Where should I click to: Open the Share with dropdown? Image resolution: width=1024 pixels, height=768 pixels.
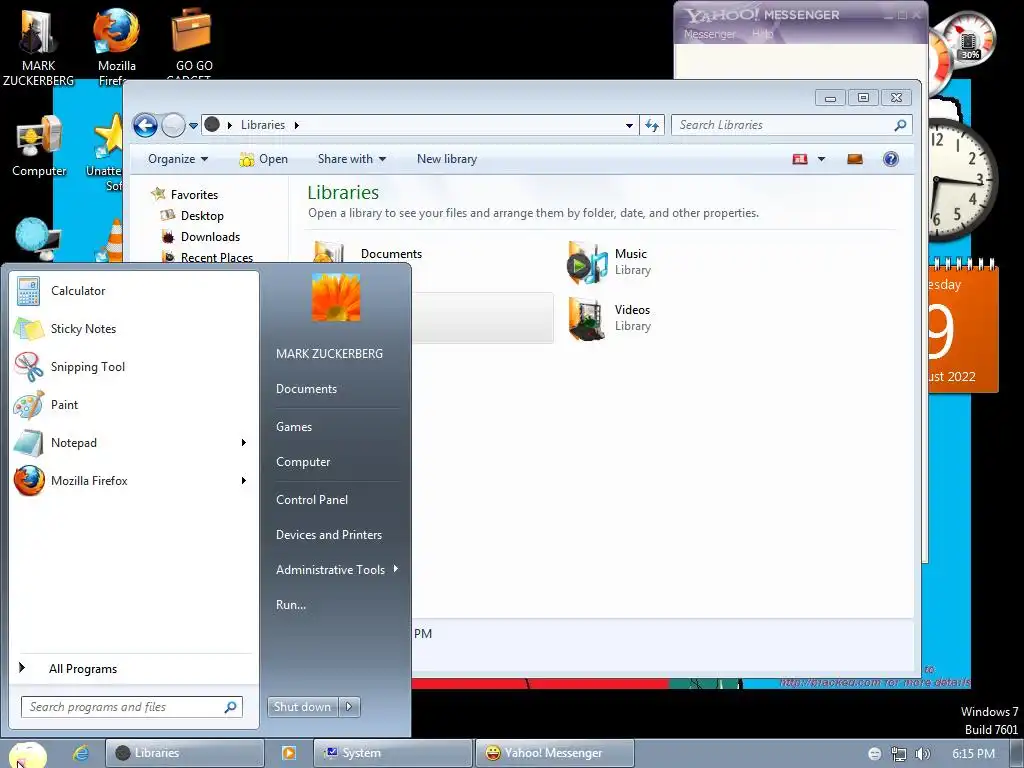pyautogui.click(x=352, y=159)
